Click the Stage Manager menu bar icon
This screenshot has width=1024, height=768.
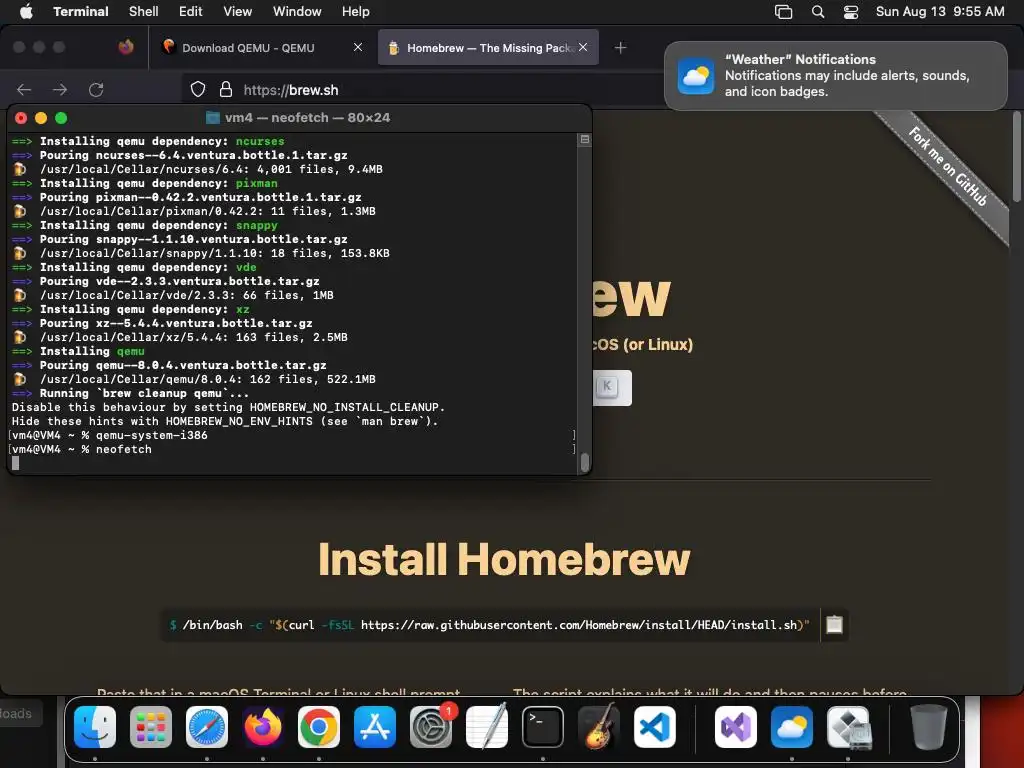point(783,11)
